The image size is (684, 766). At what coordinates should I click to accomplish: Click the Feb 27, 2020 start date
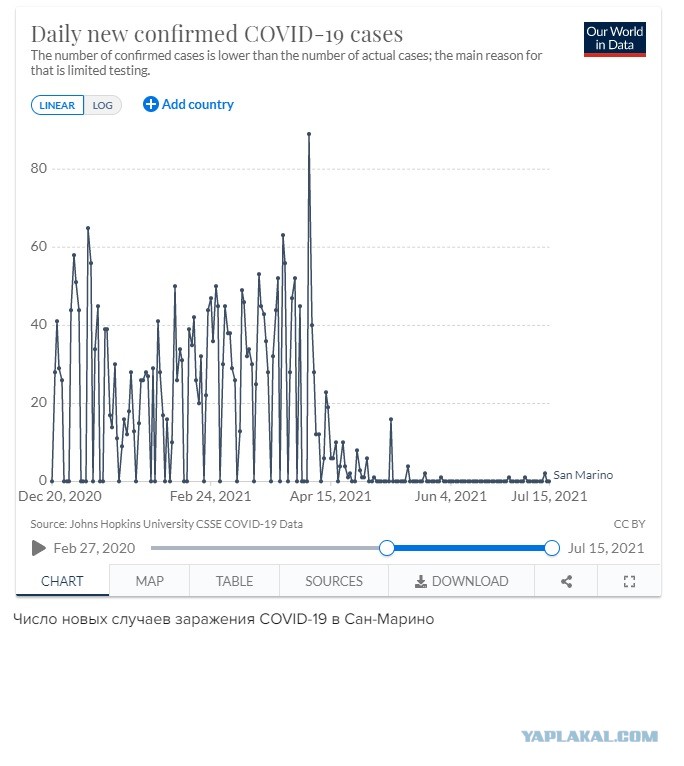pyautogui.click(x=94, y=548)
